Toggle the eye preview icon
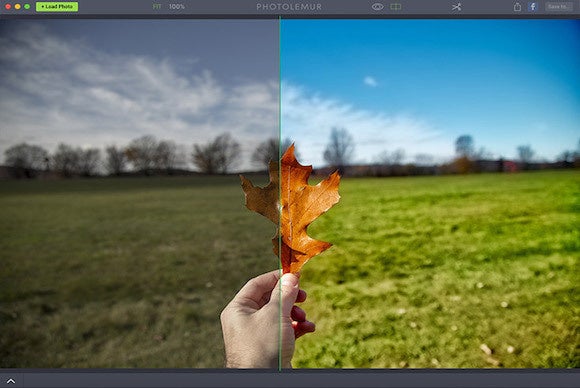Screen dimensions: 580x388 pyautogui.click(x=377, y=7)
